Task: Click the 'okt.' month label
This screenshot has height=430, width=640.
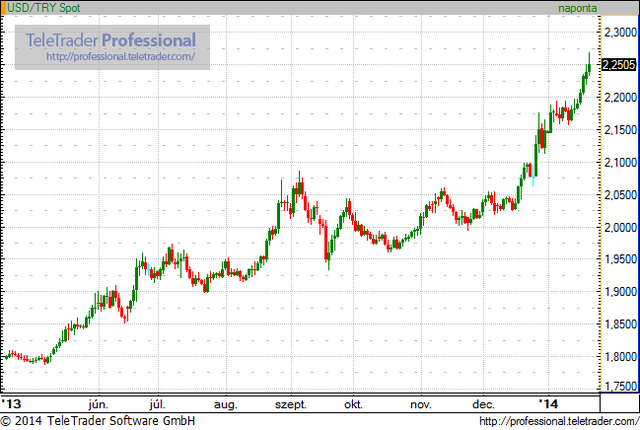Action: click(353, 404)
